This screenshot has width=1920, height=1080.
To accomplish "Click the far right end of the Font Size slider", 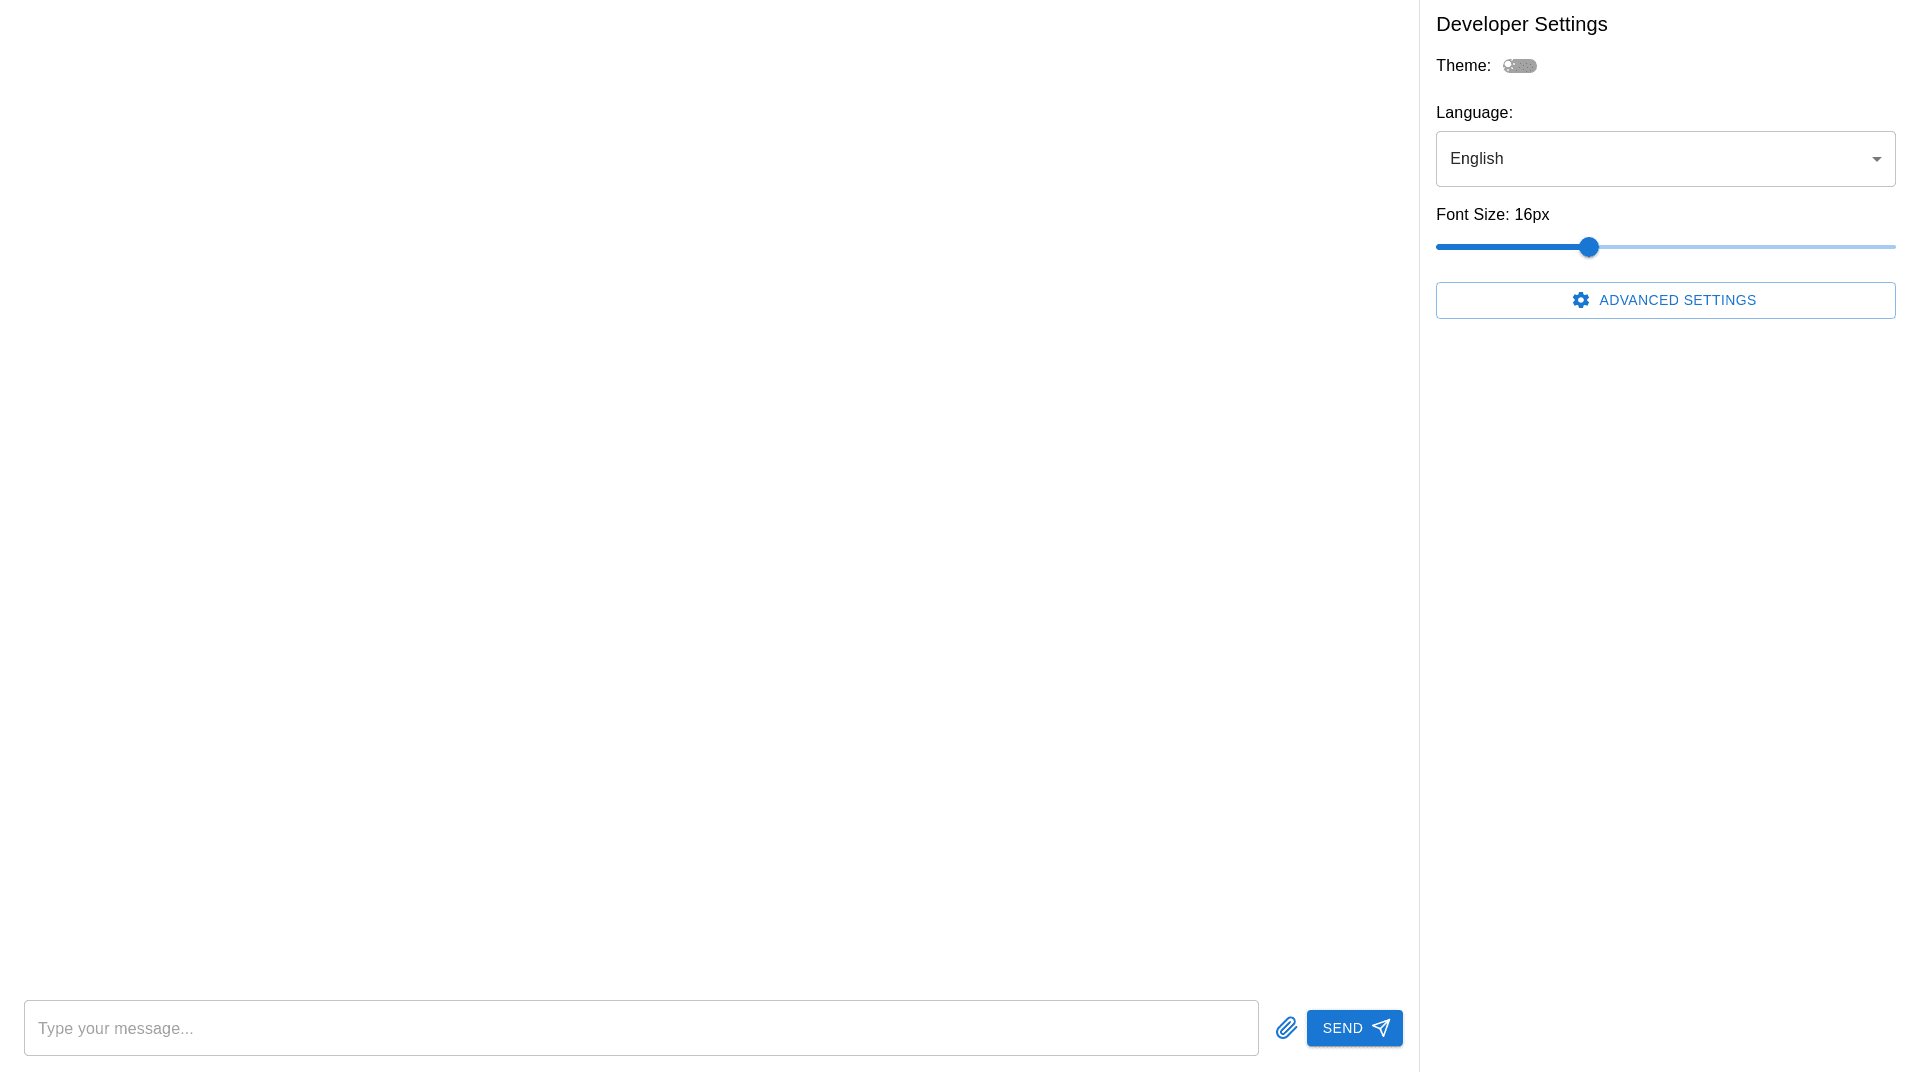I will pos(1893,247).
